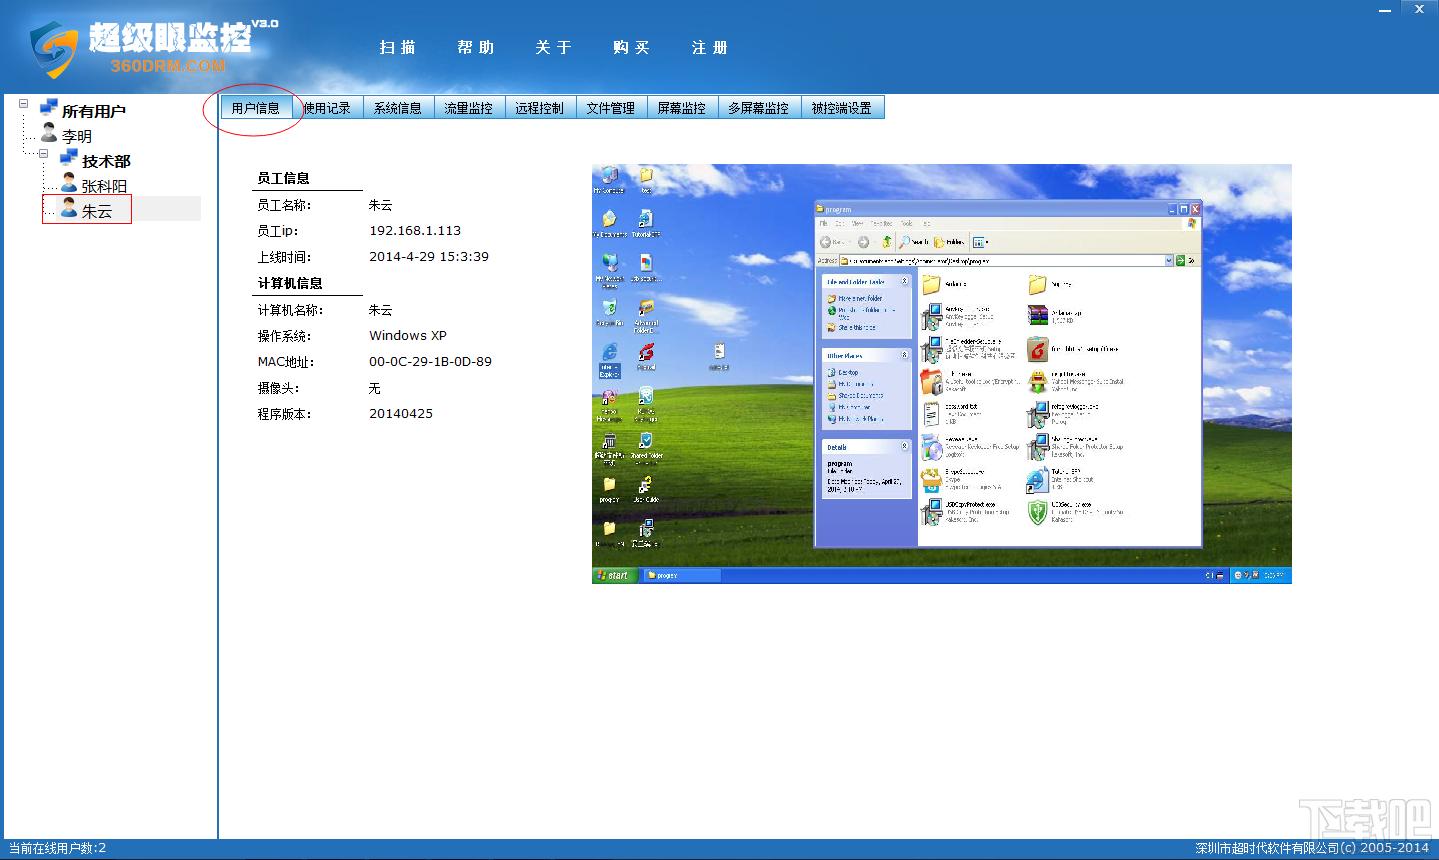This screenshot has width=1439, height=860.
Task: Click the 购买 purchase link
Action: pos(632,47)
